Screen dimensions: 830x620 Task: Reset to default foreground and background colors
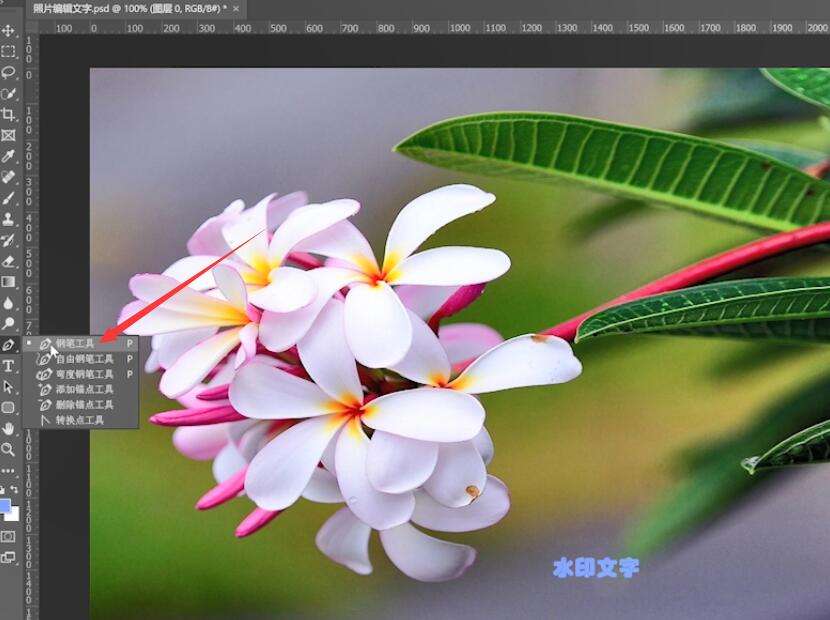[3, 490]
